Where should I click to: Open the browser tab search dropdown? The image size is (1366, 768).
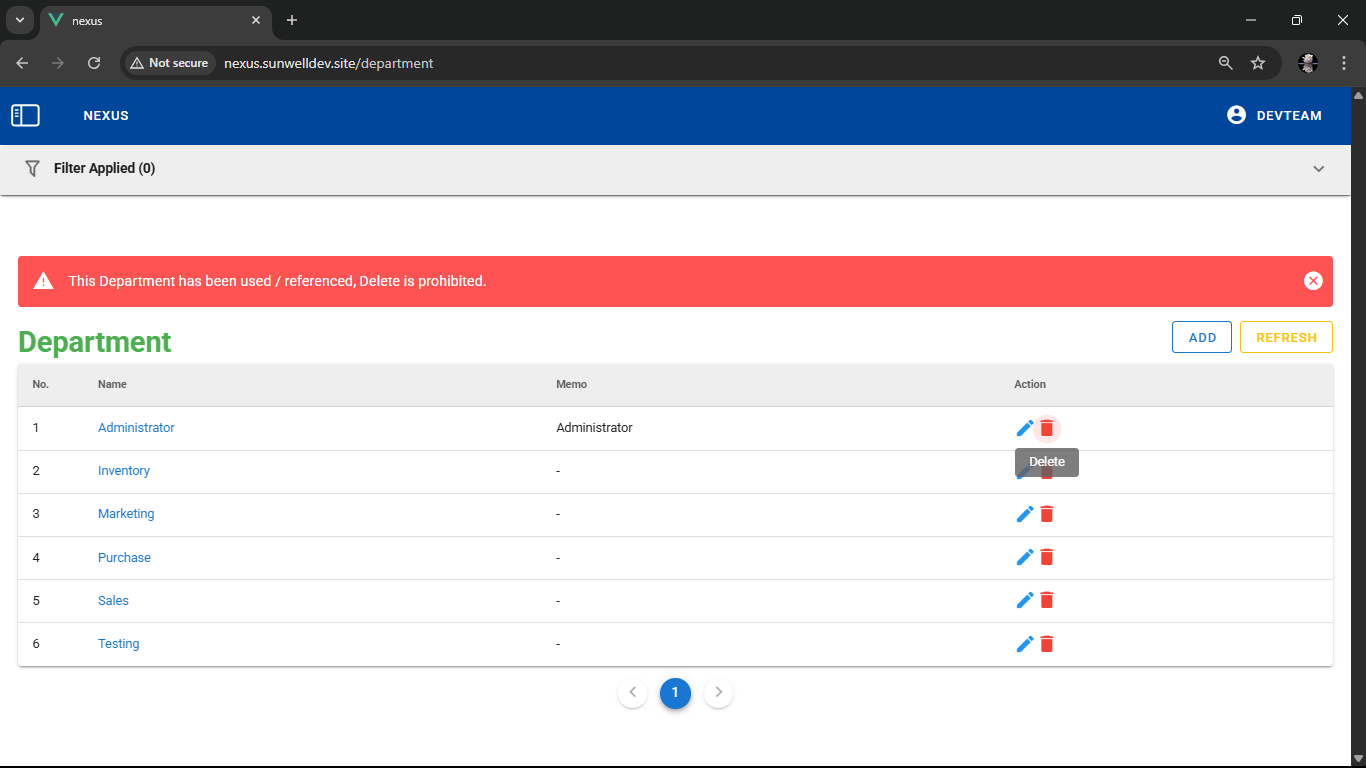[x=19, y=20]
